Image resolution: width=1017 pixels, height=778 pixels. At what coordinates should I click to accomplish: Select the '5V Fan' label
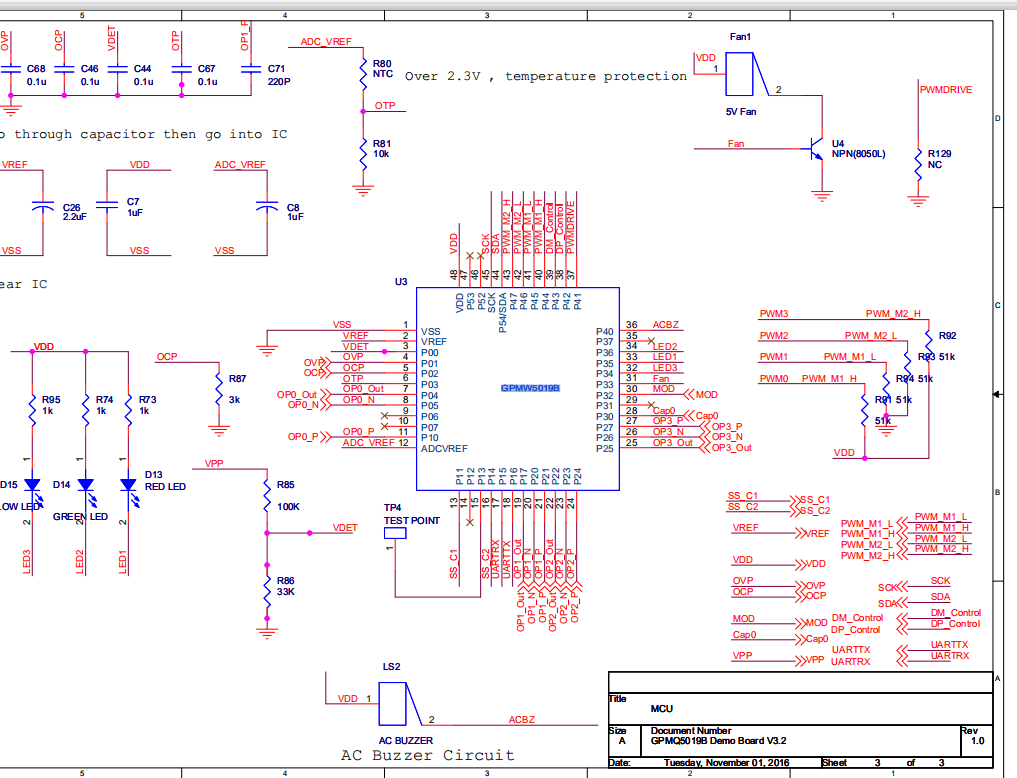741,112
